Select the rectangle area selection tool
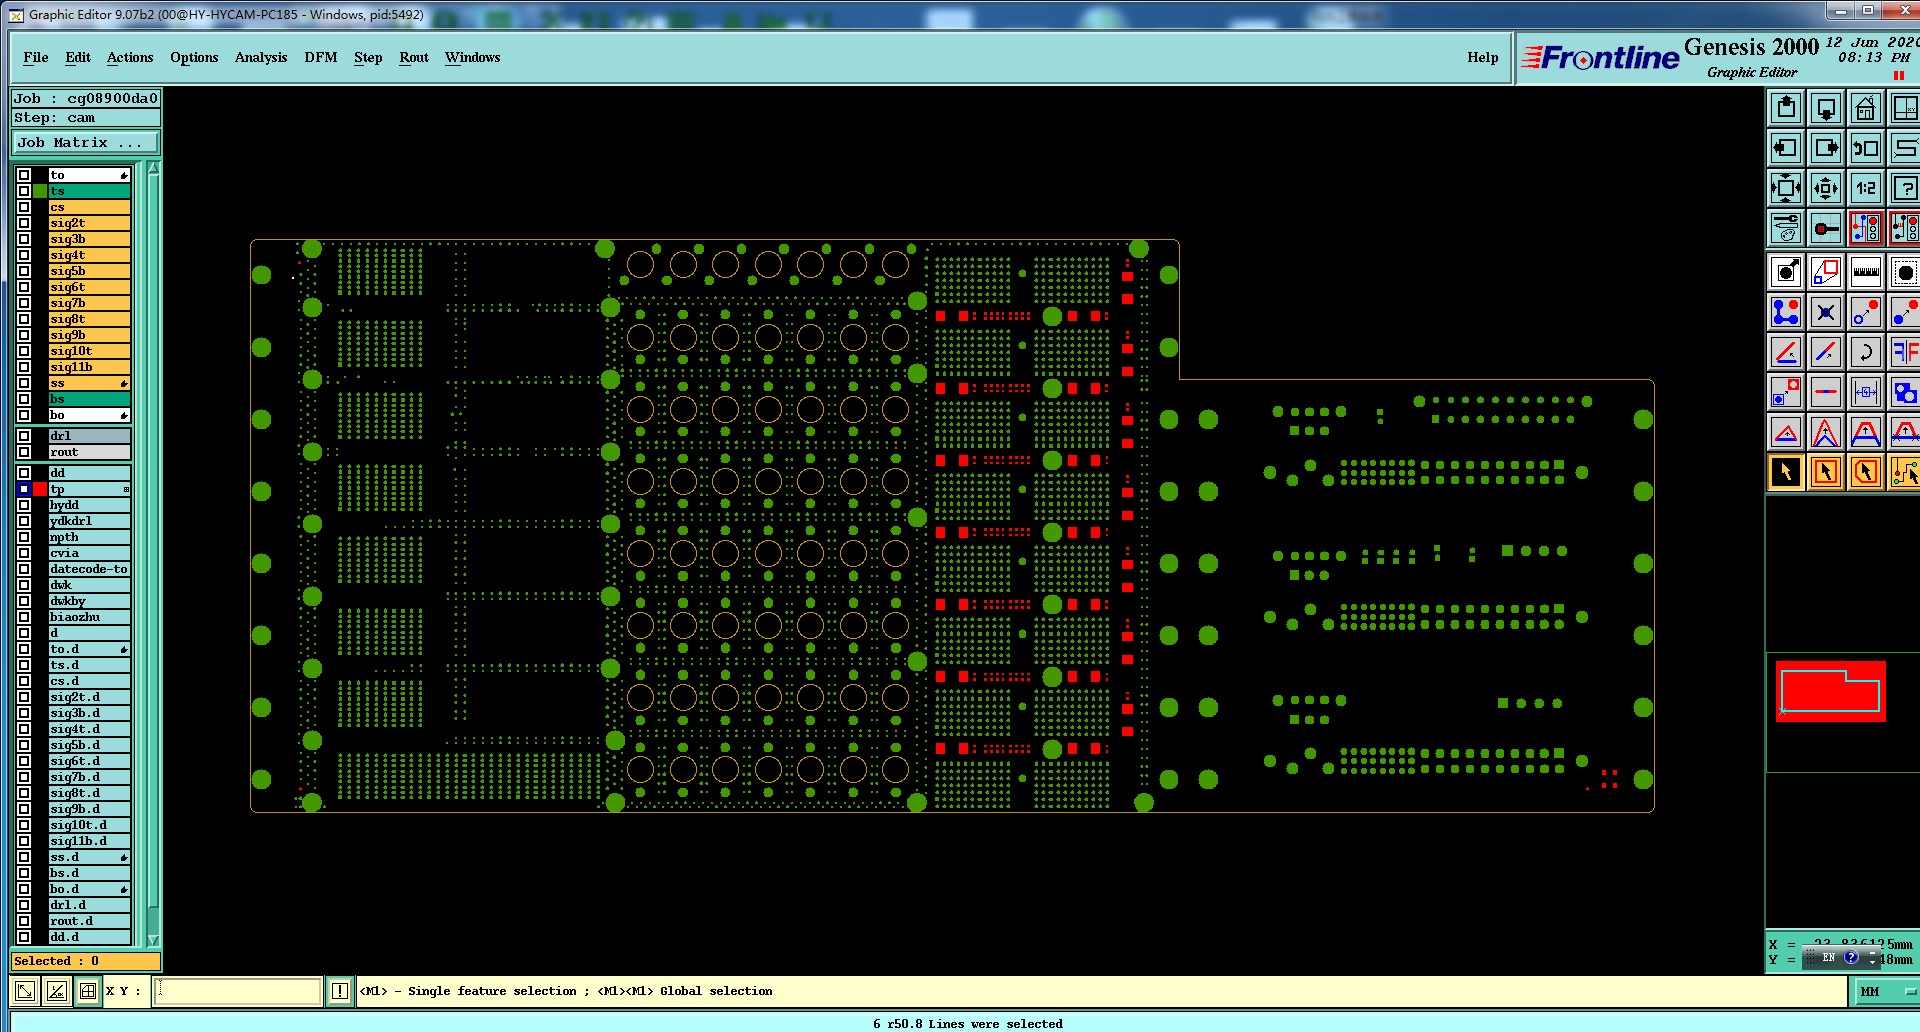The height and width of the screenshot is (1032, 1920). tap(1826, 472)
